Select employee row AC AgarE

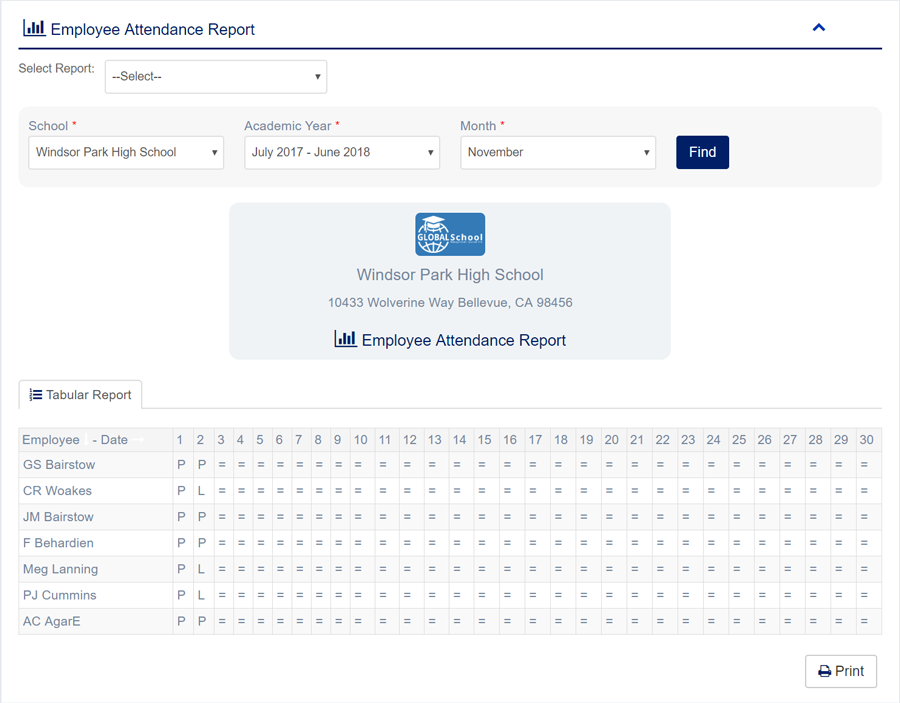point(450,622)
